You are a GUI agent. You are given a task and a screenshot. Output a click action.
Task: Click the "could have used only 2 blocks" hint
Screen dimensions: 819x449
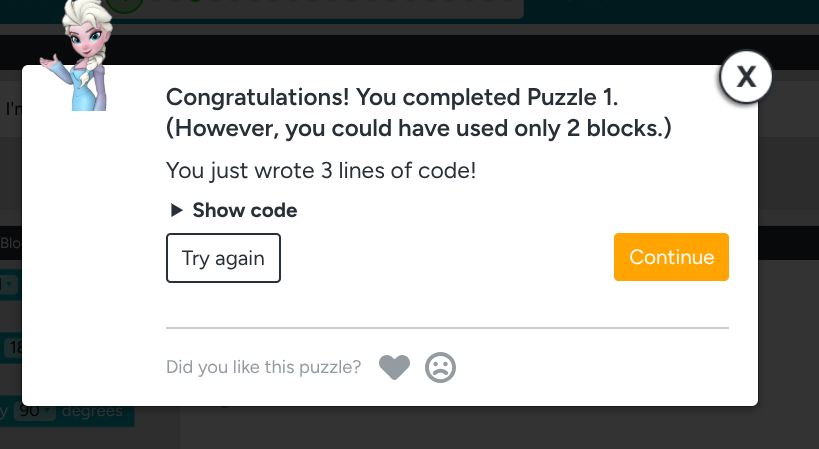point(418,129)
